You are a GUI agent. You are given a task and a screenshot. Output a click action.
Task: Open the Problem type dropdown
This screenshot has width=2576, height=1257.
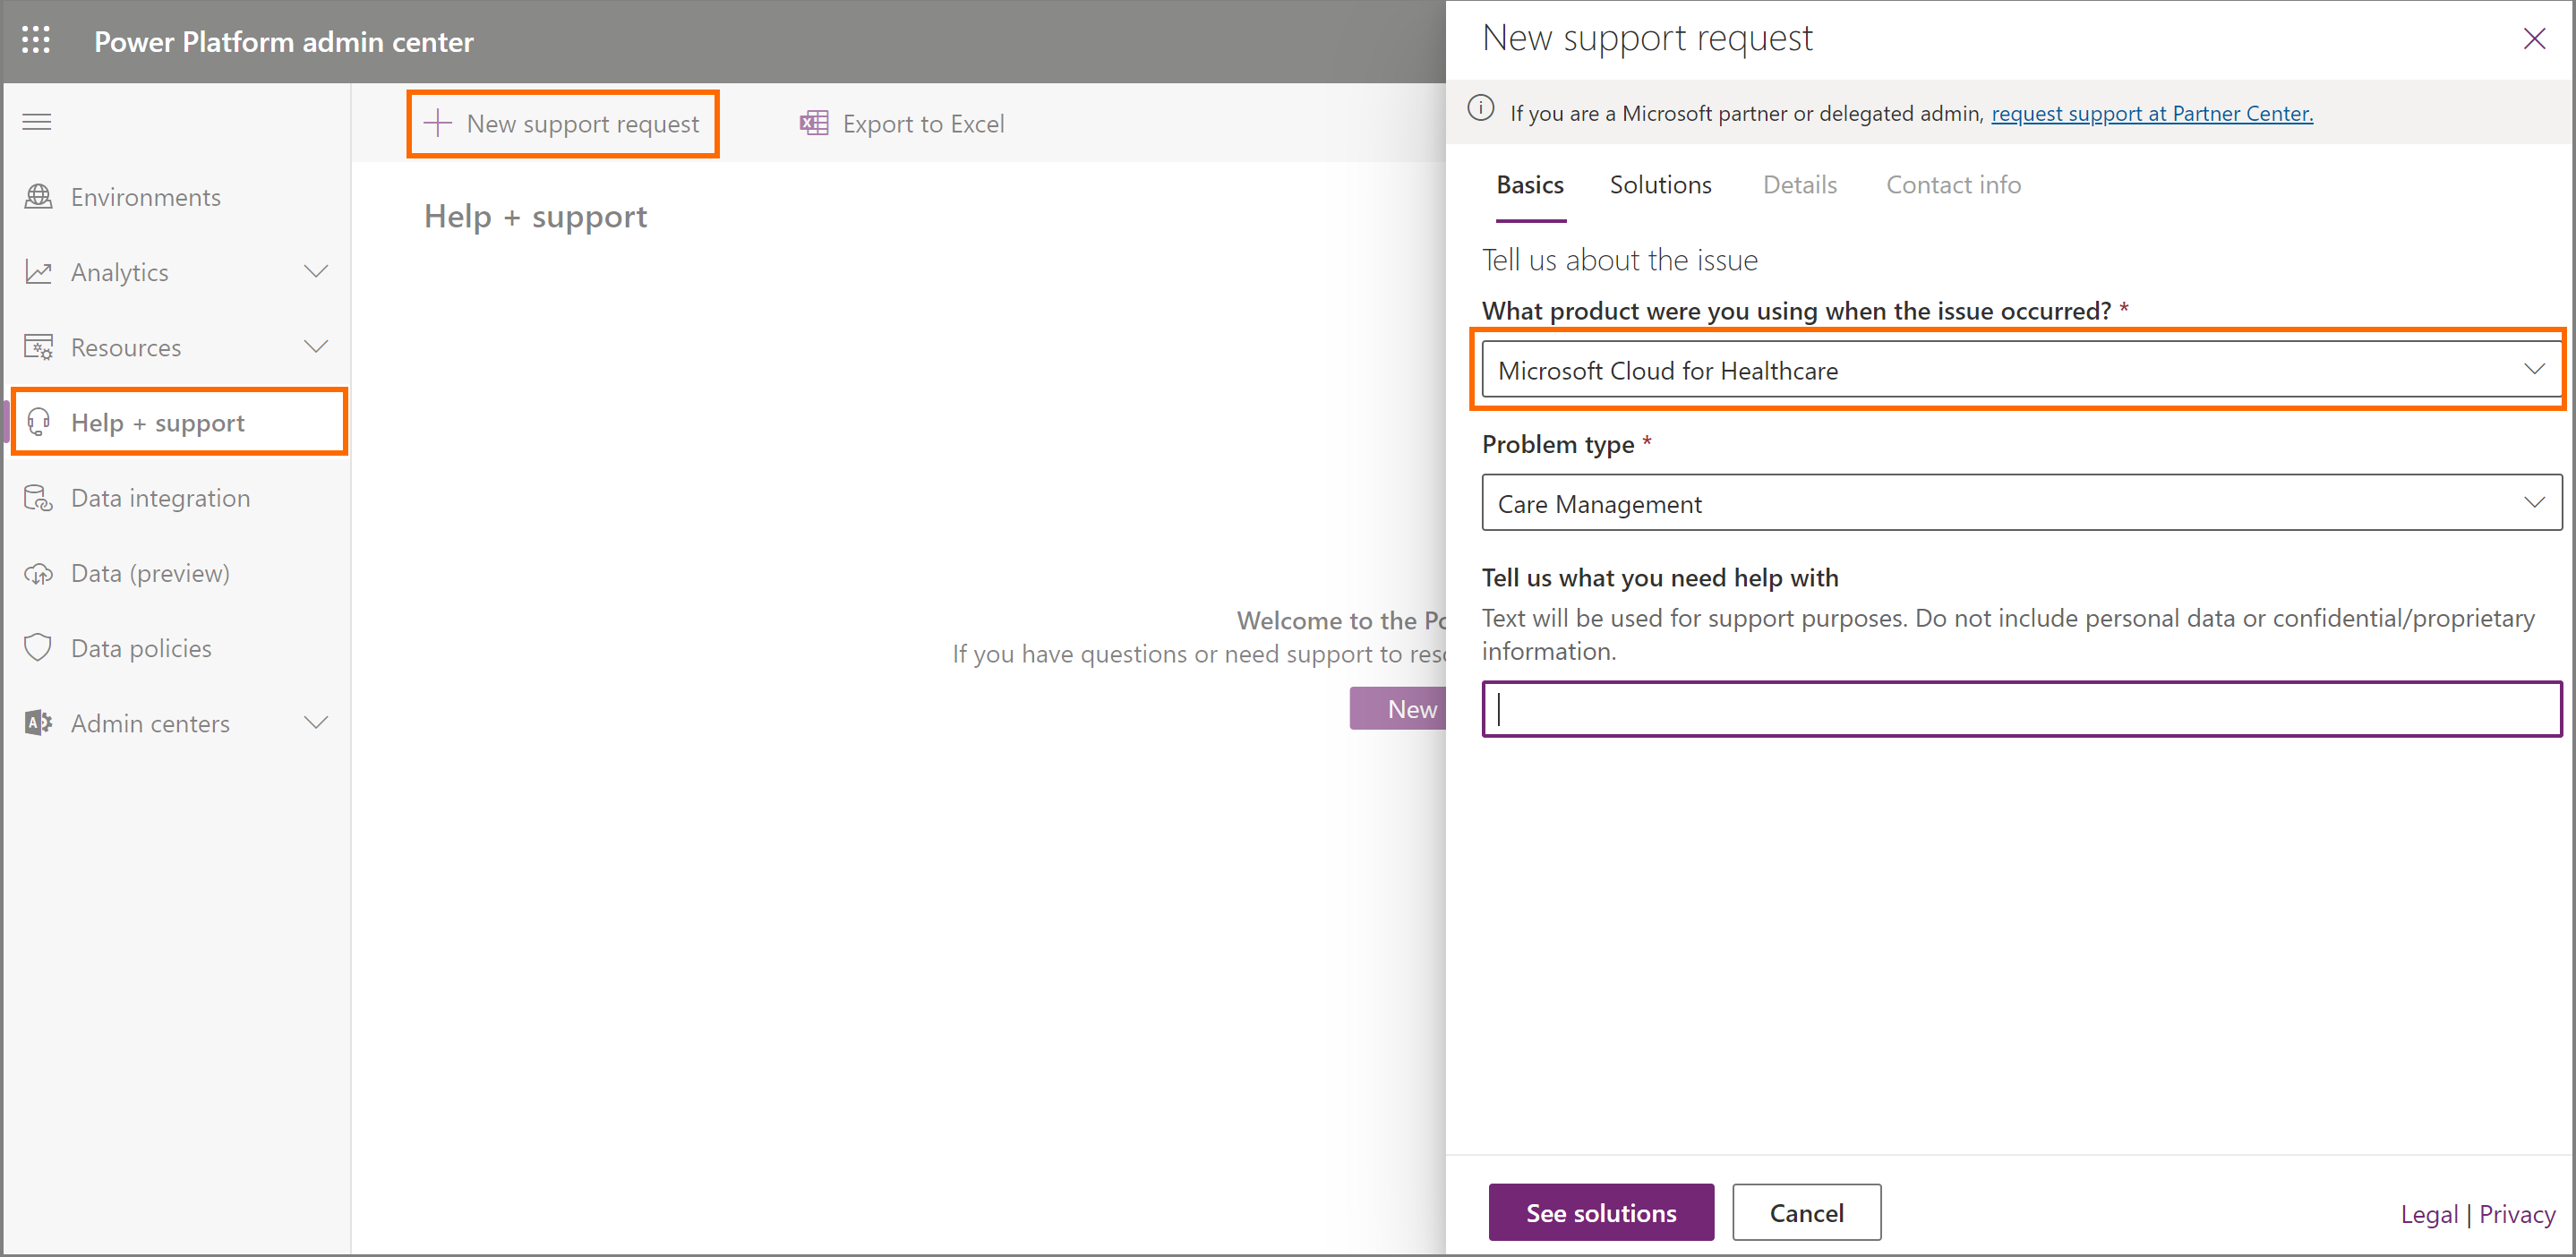pos(2020,503)
